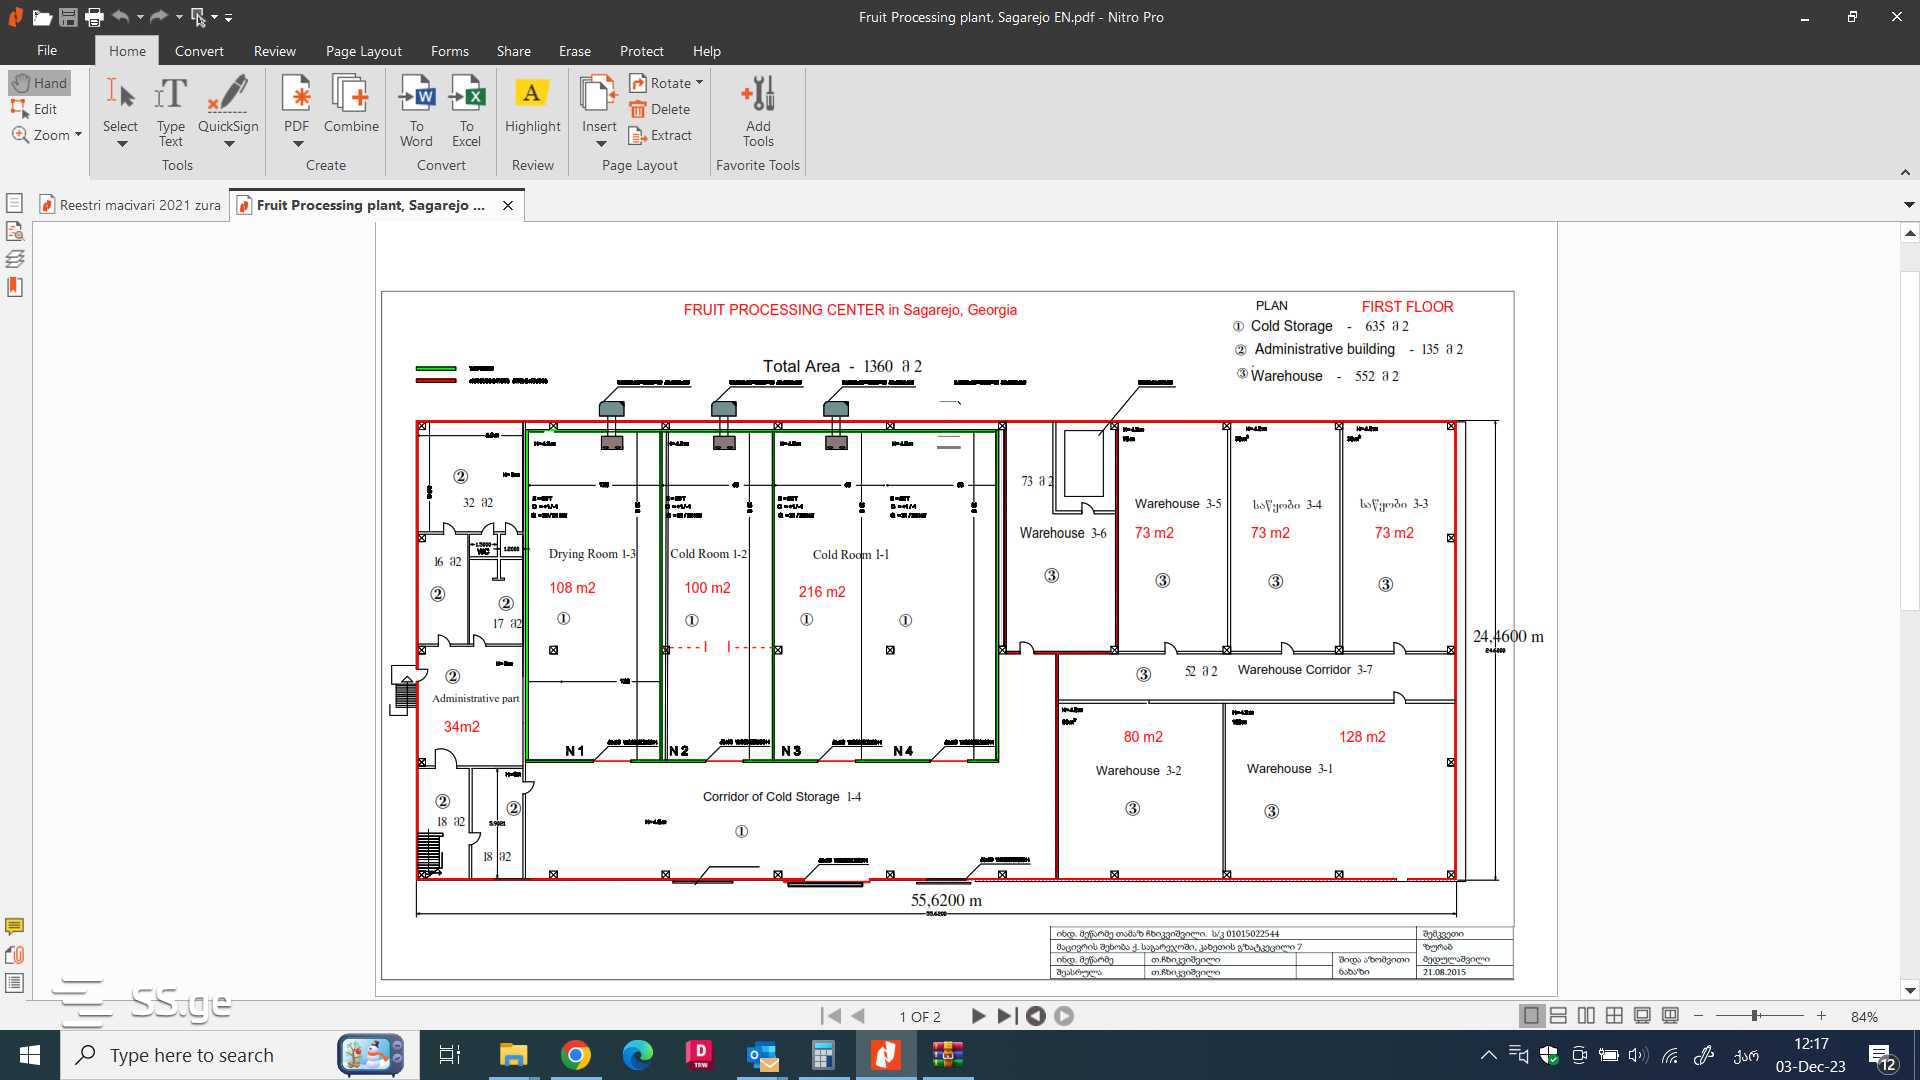Convert document To Word

click(417, 111)
